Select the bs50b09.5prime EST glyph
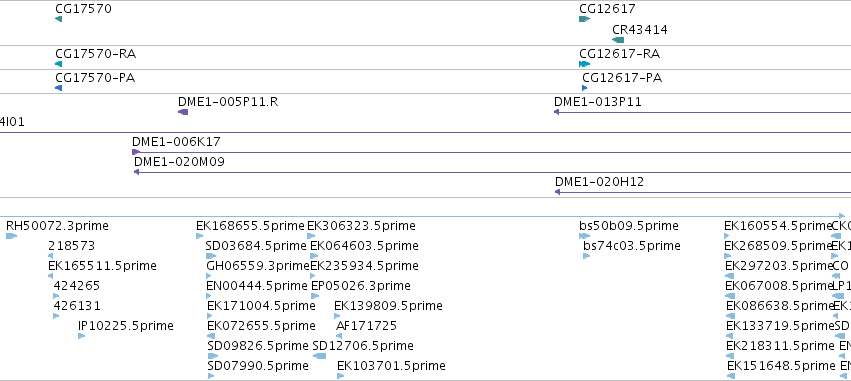Viewport: 851px width, 381px height. 585,236
